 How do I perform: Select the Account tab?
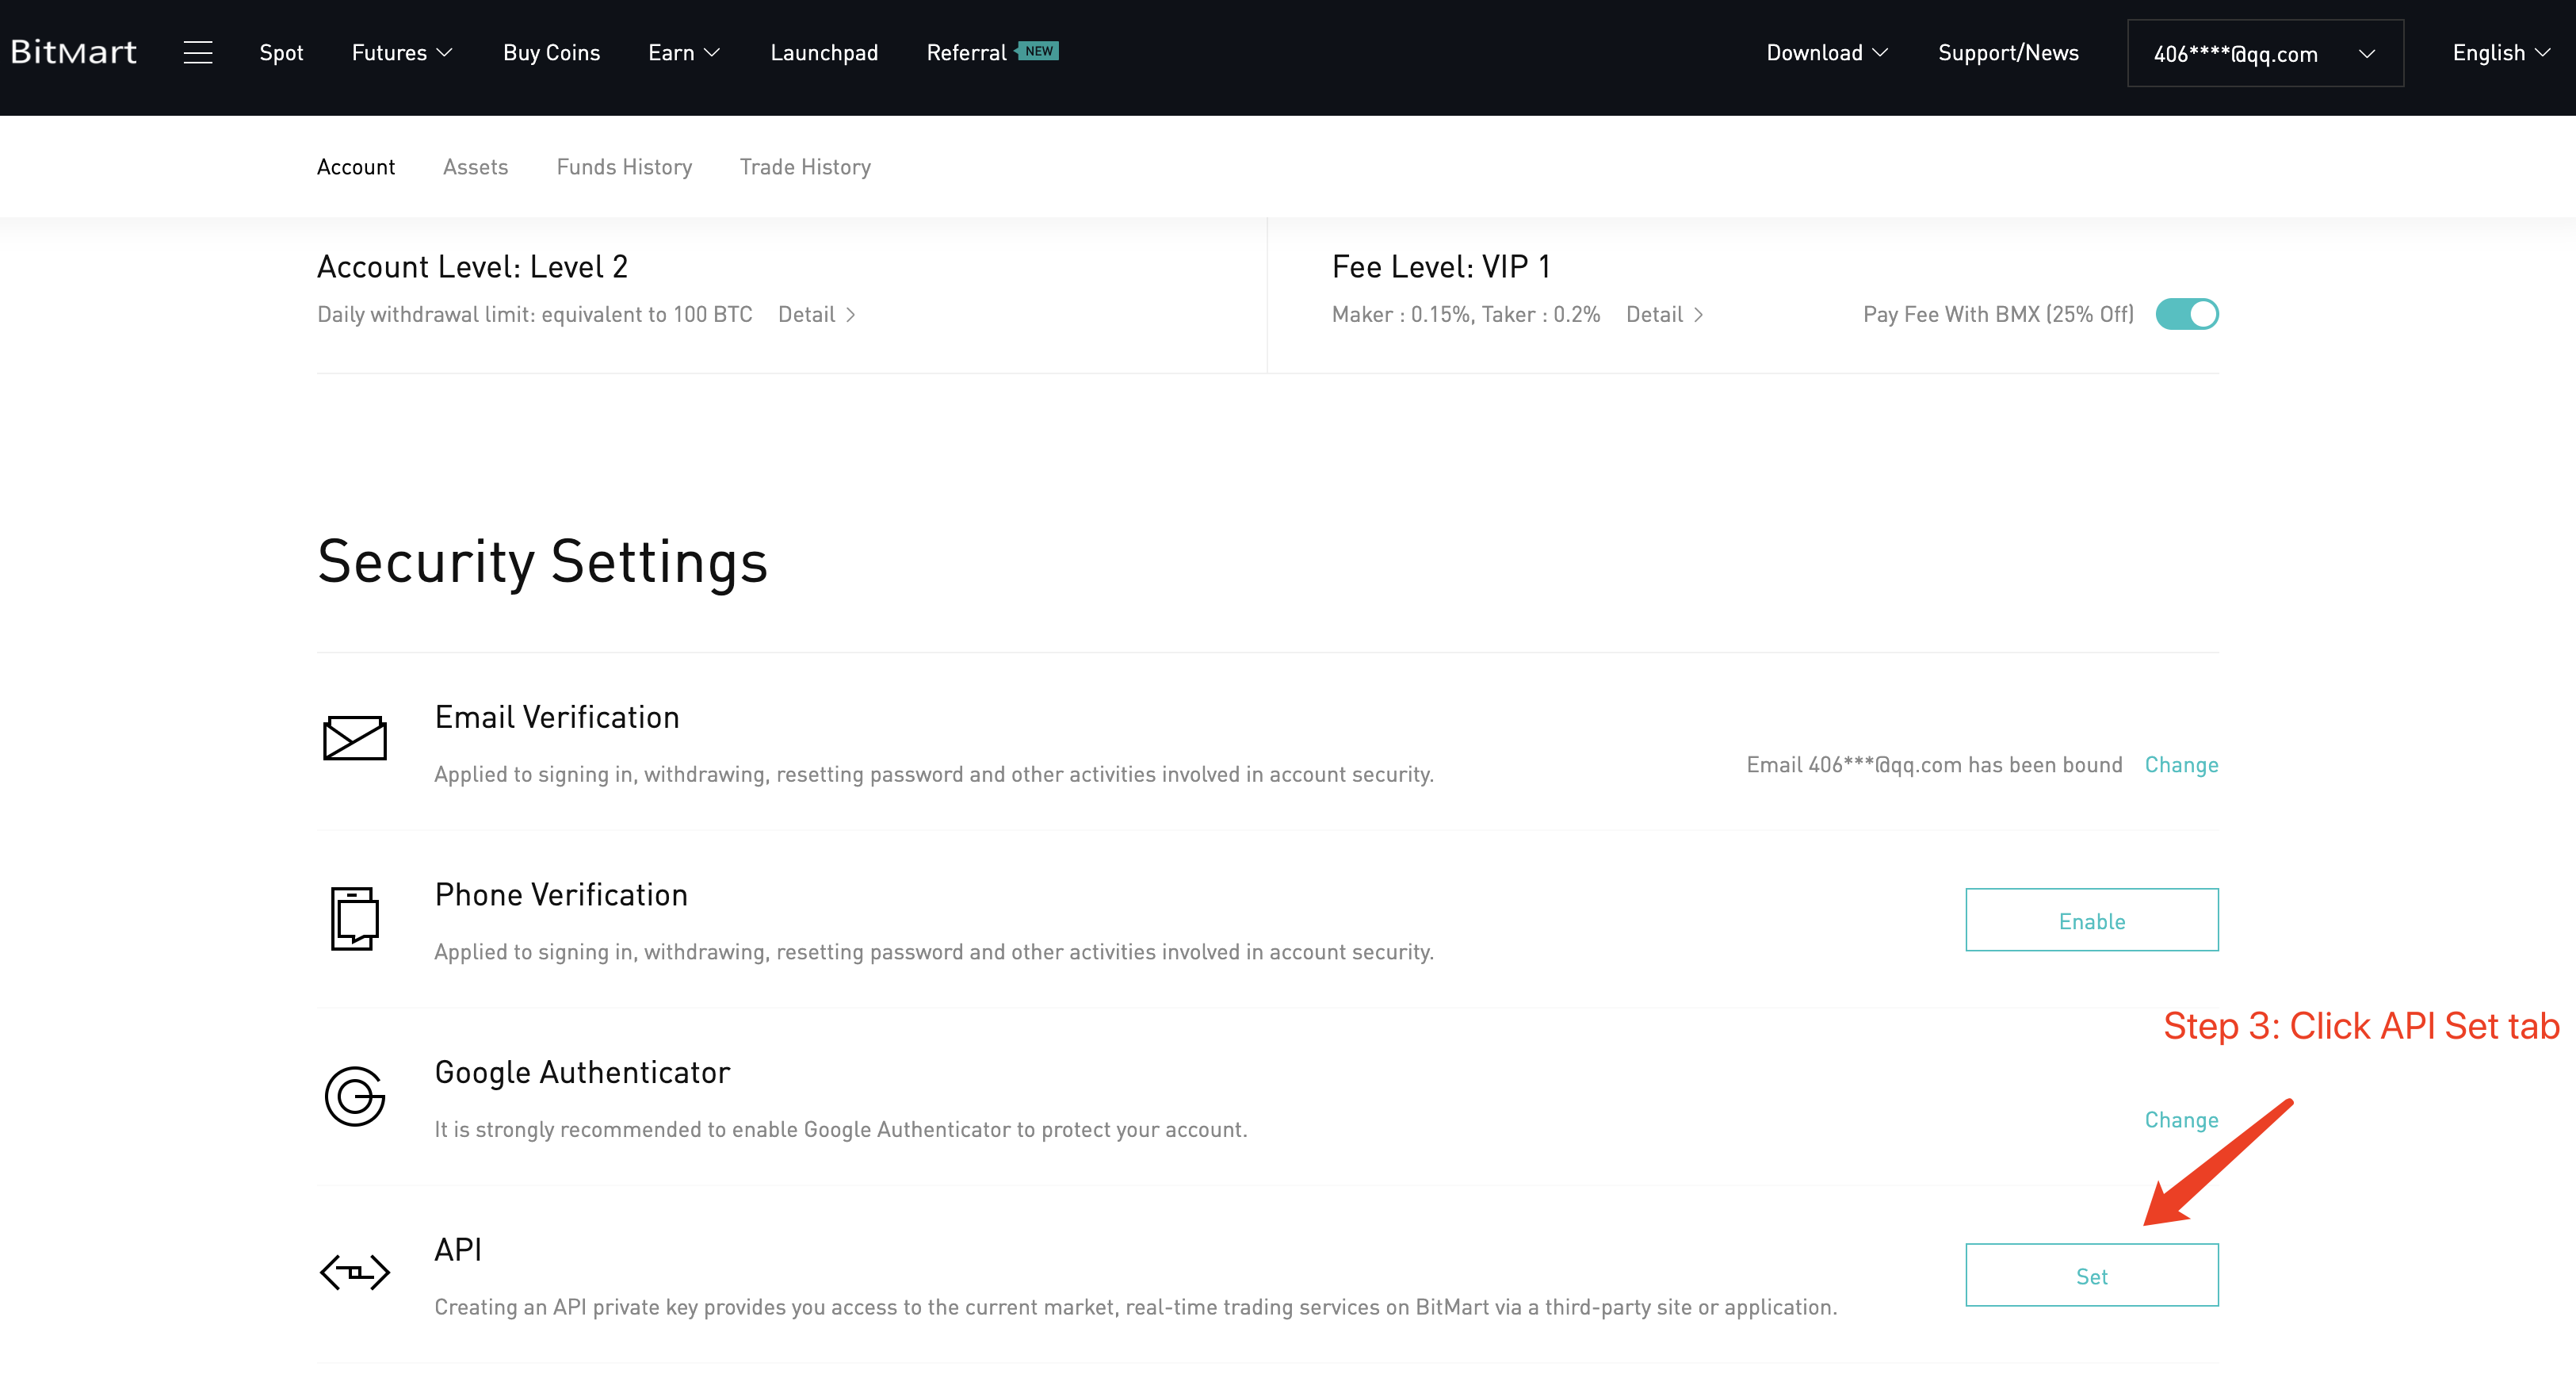click(x=355, y=167)
